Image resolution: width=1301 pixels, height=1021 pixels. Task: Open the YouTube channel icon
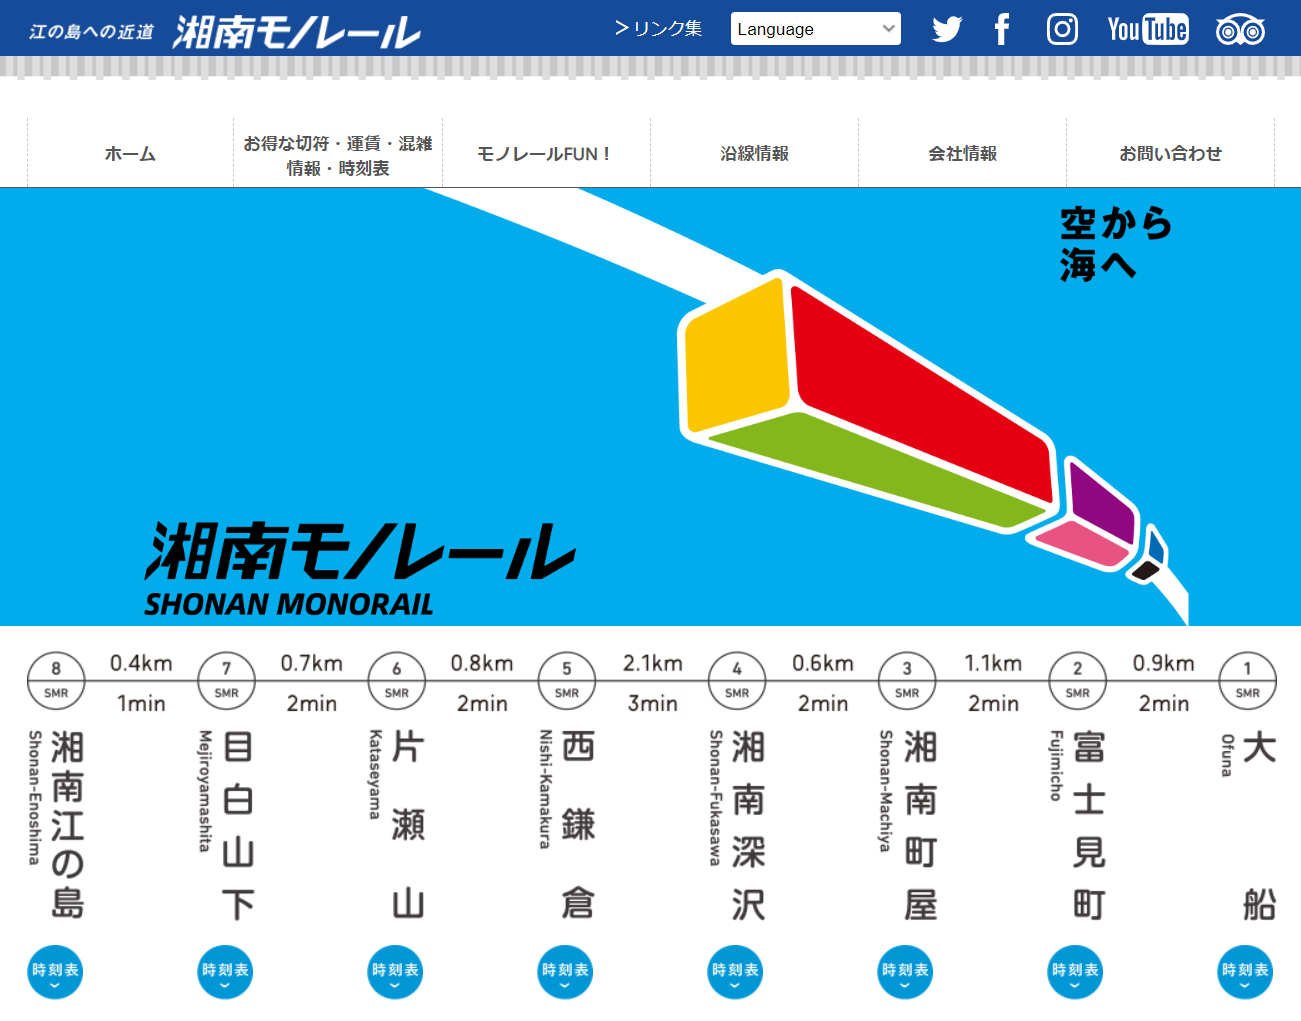click(1148, 29)
